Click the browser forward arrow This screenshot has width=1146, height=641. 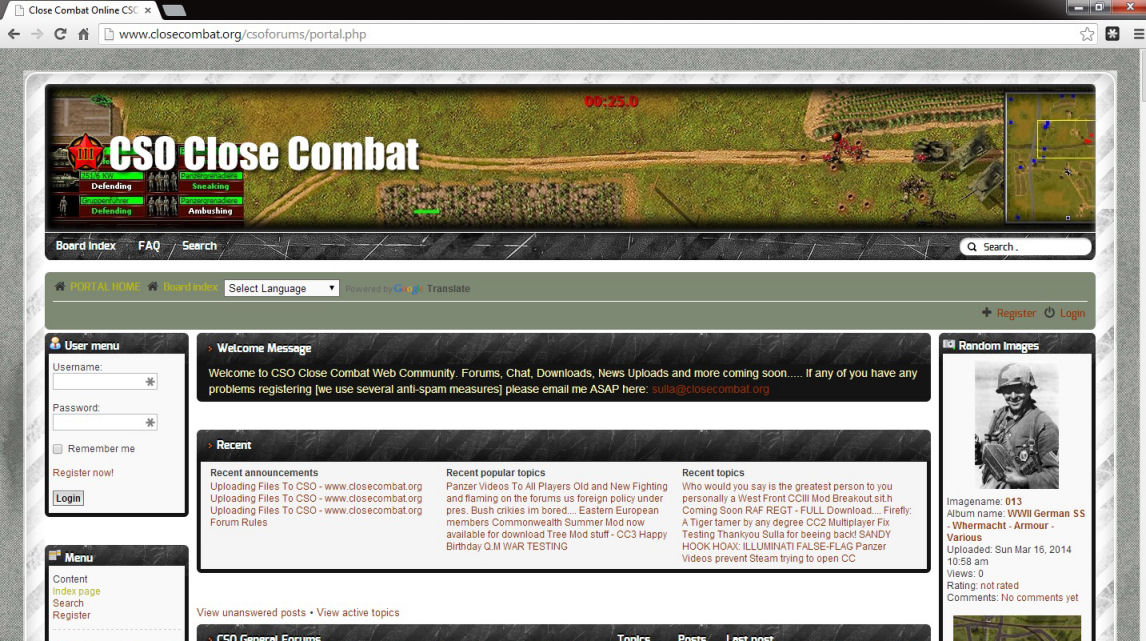click(37, 34)
